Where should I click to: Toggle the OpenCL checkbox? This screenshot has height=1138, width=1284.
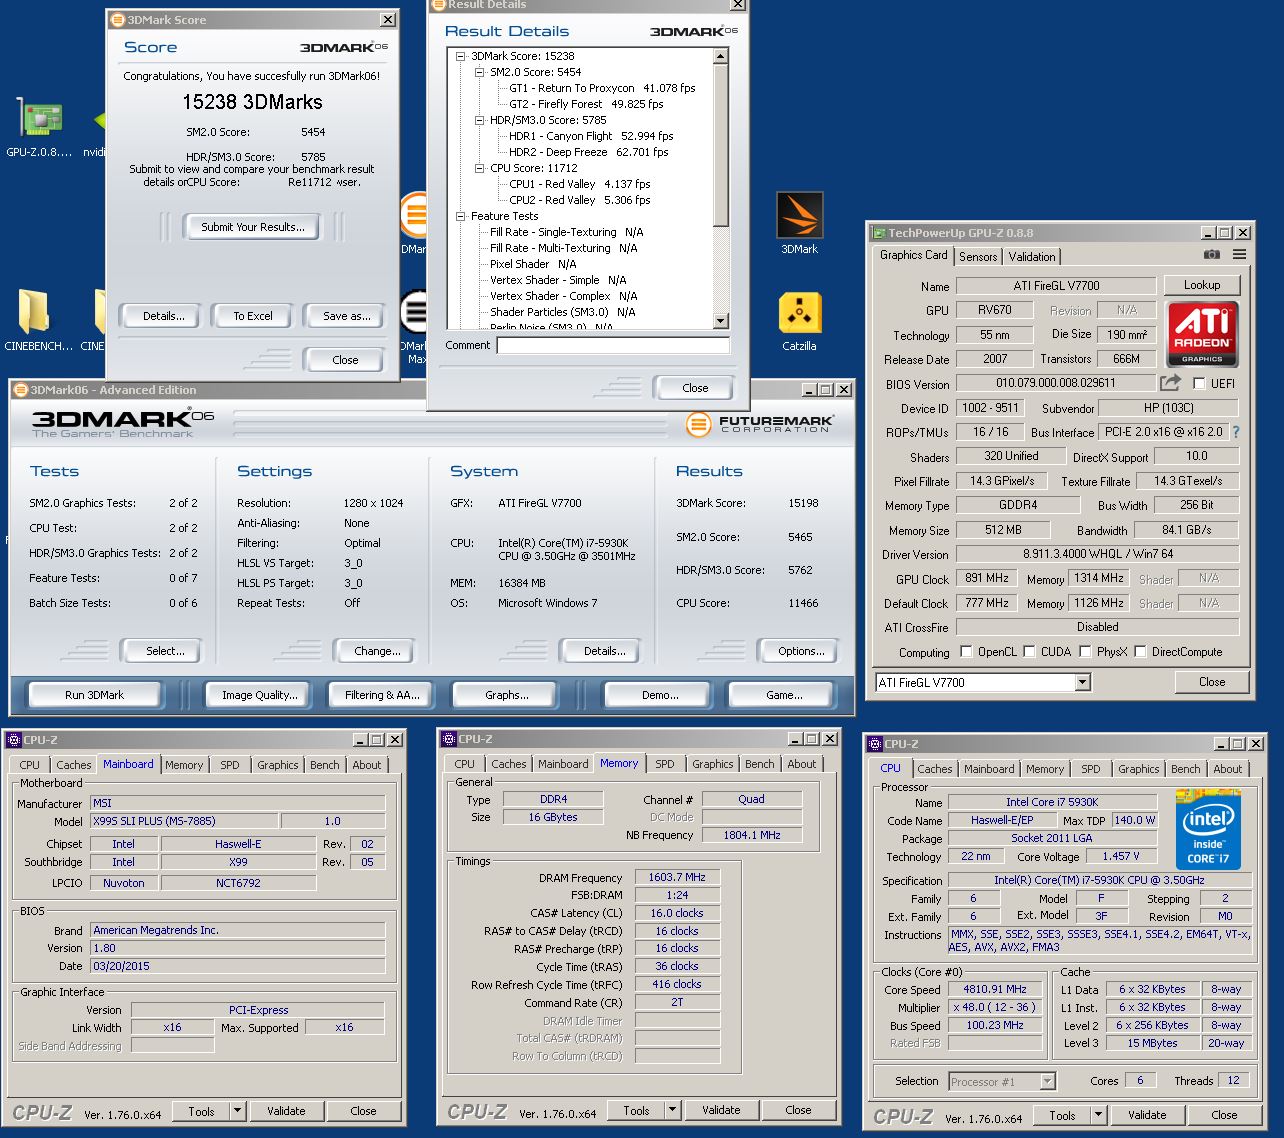click(966, 651)
